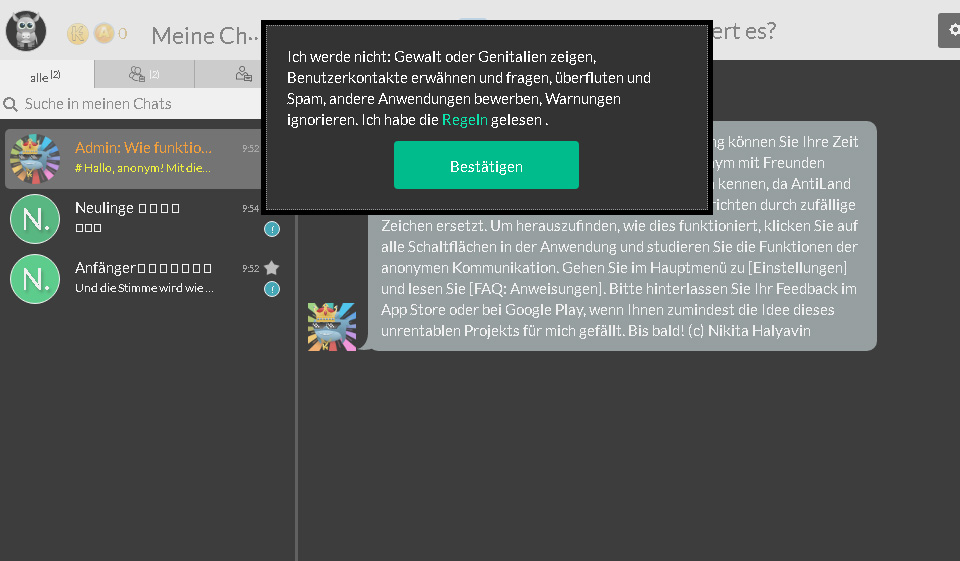Viewport: 960px width, 561px height.
Task: Click Admin avatar beside the message bubble
Action: pos(332,327)
